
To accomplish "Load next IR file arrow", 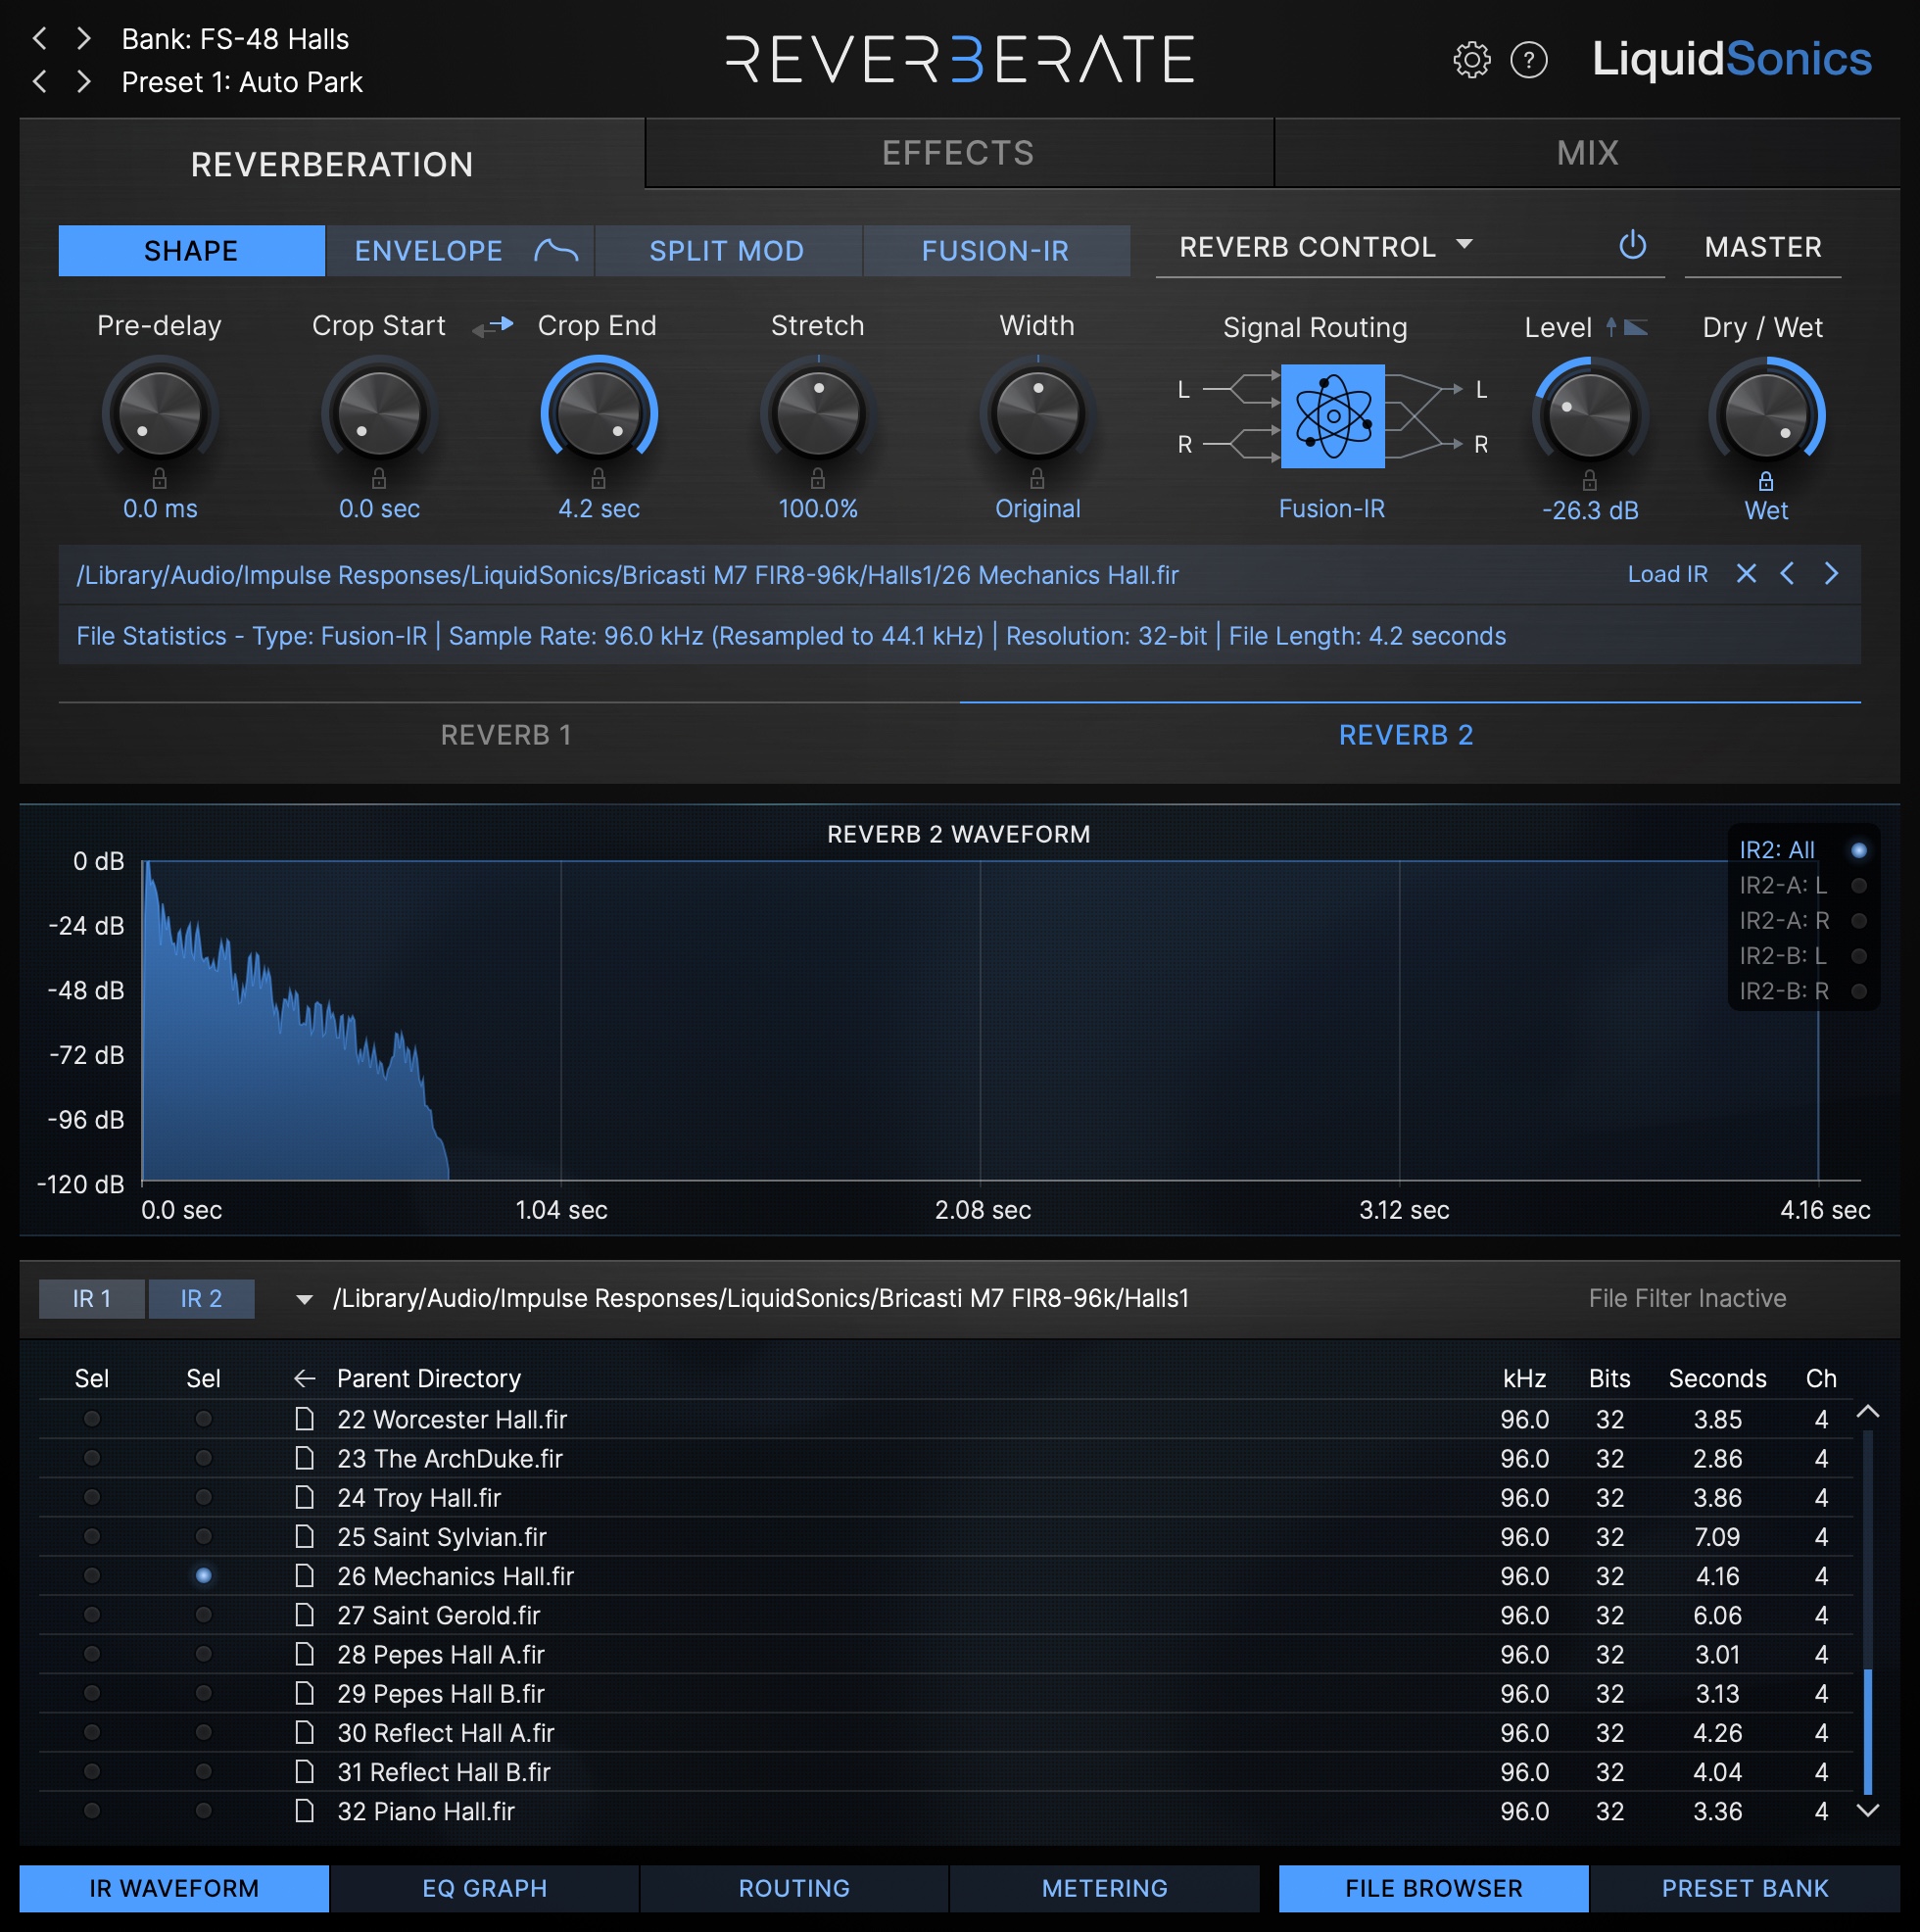I will click(x=1831, y=574).
